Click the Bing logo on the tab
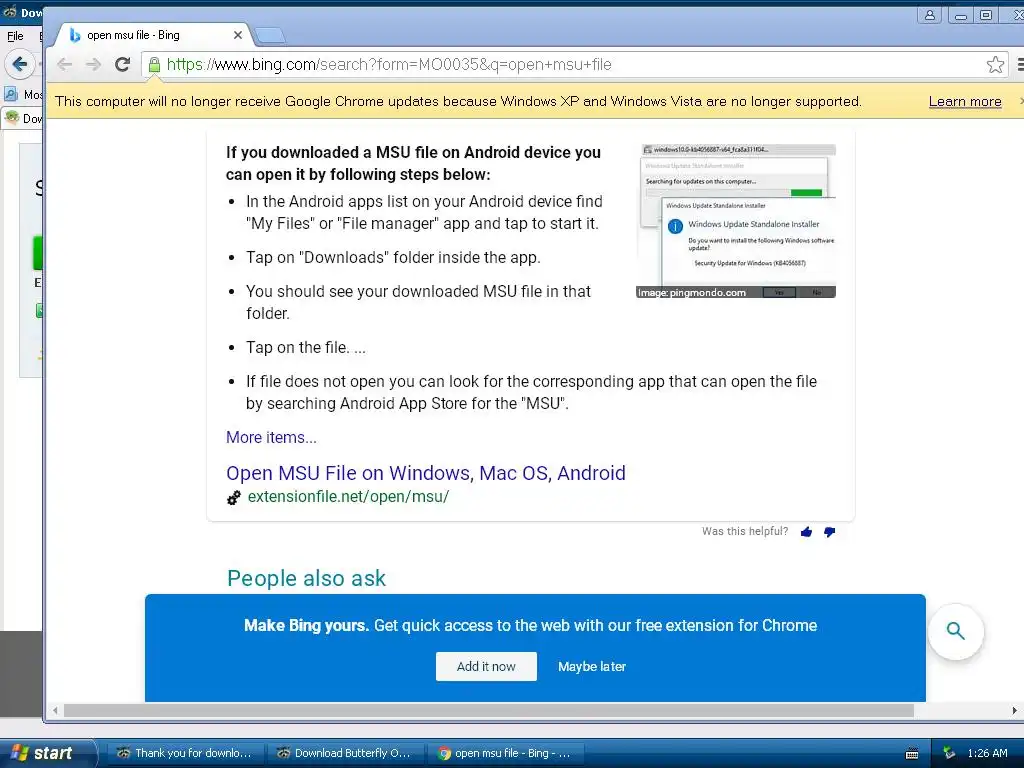Image resolution: width=1024 pixels, height=768 pixels. [74, 35]
